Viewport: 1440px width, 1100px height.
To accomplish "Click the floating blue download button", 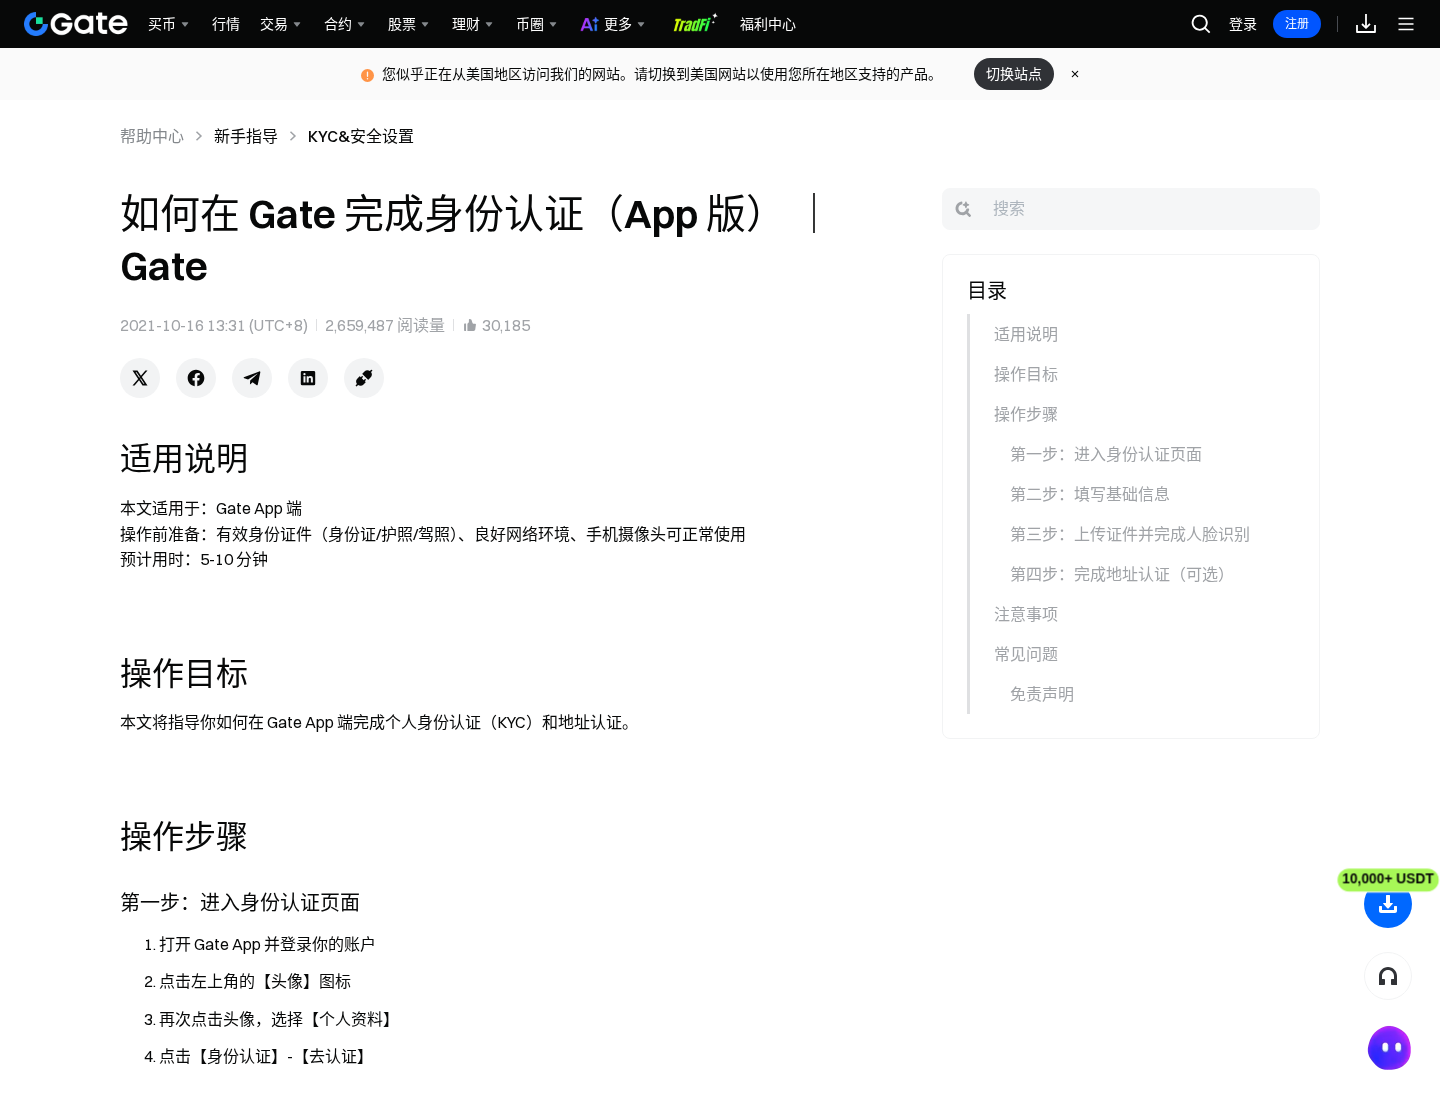I will (x=1388, y=904).
